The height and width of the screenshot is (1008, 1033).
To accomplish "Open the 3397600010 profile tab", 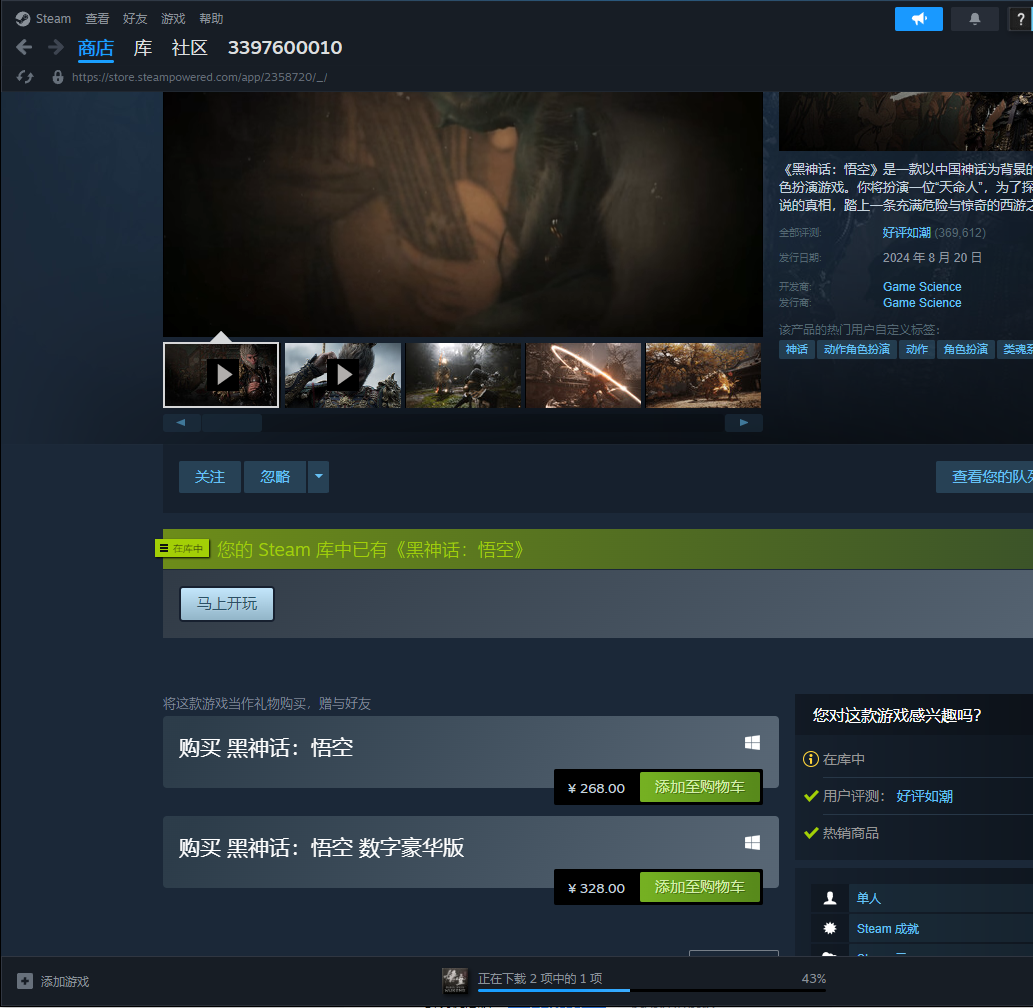I will pos(285,48).
